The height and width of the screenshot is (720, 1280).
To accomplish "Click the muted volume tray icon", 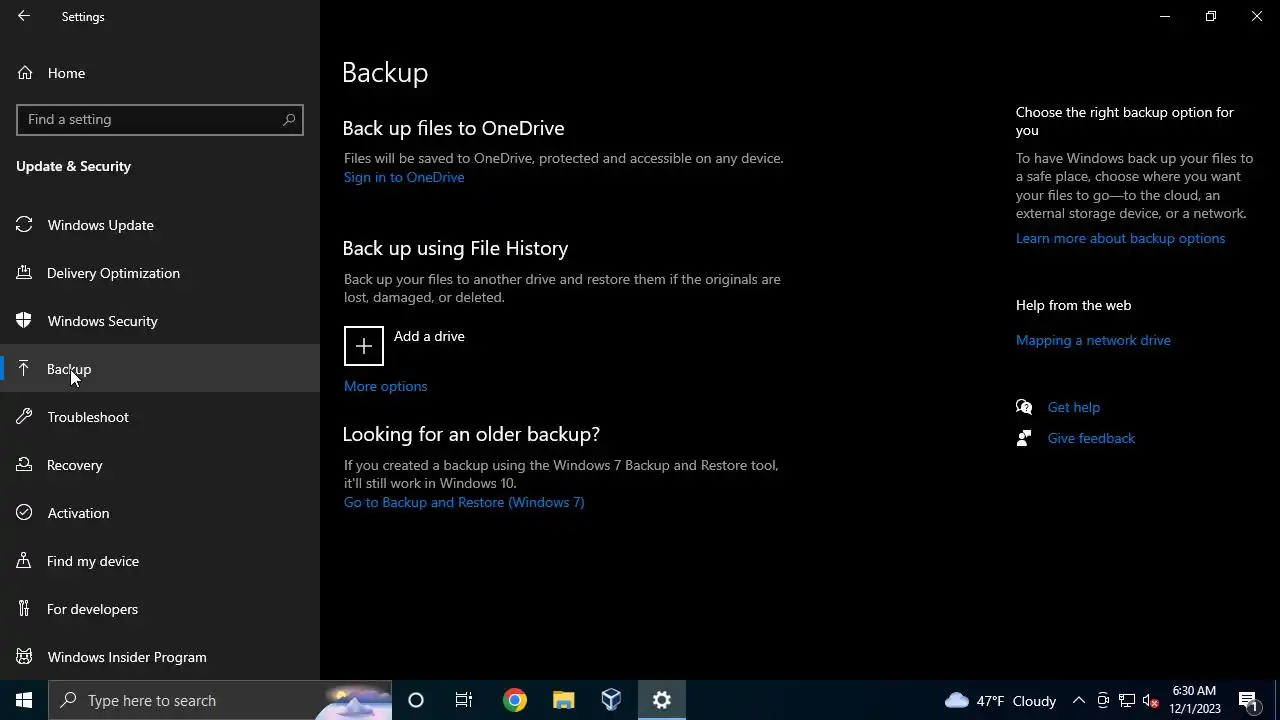I will point(1151,701).
